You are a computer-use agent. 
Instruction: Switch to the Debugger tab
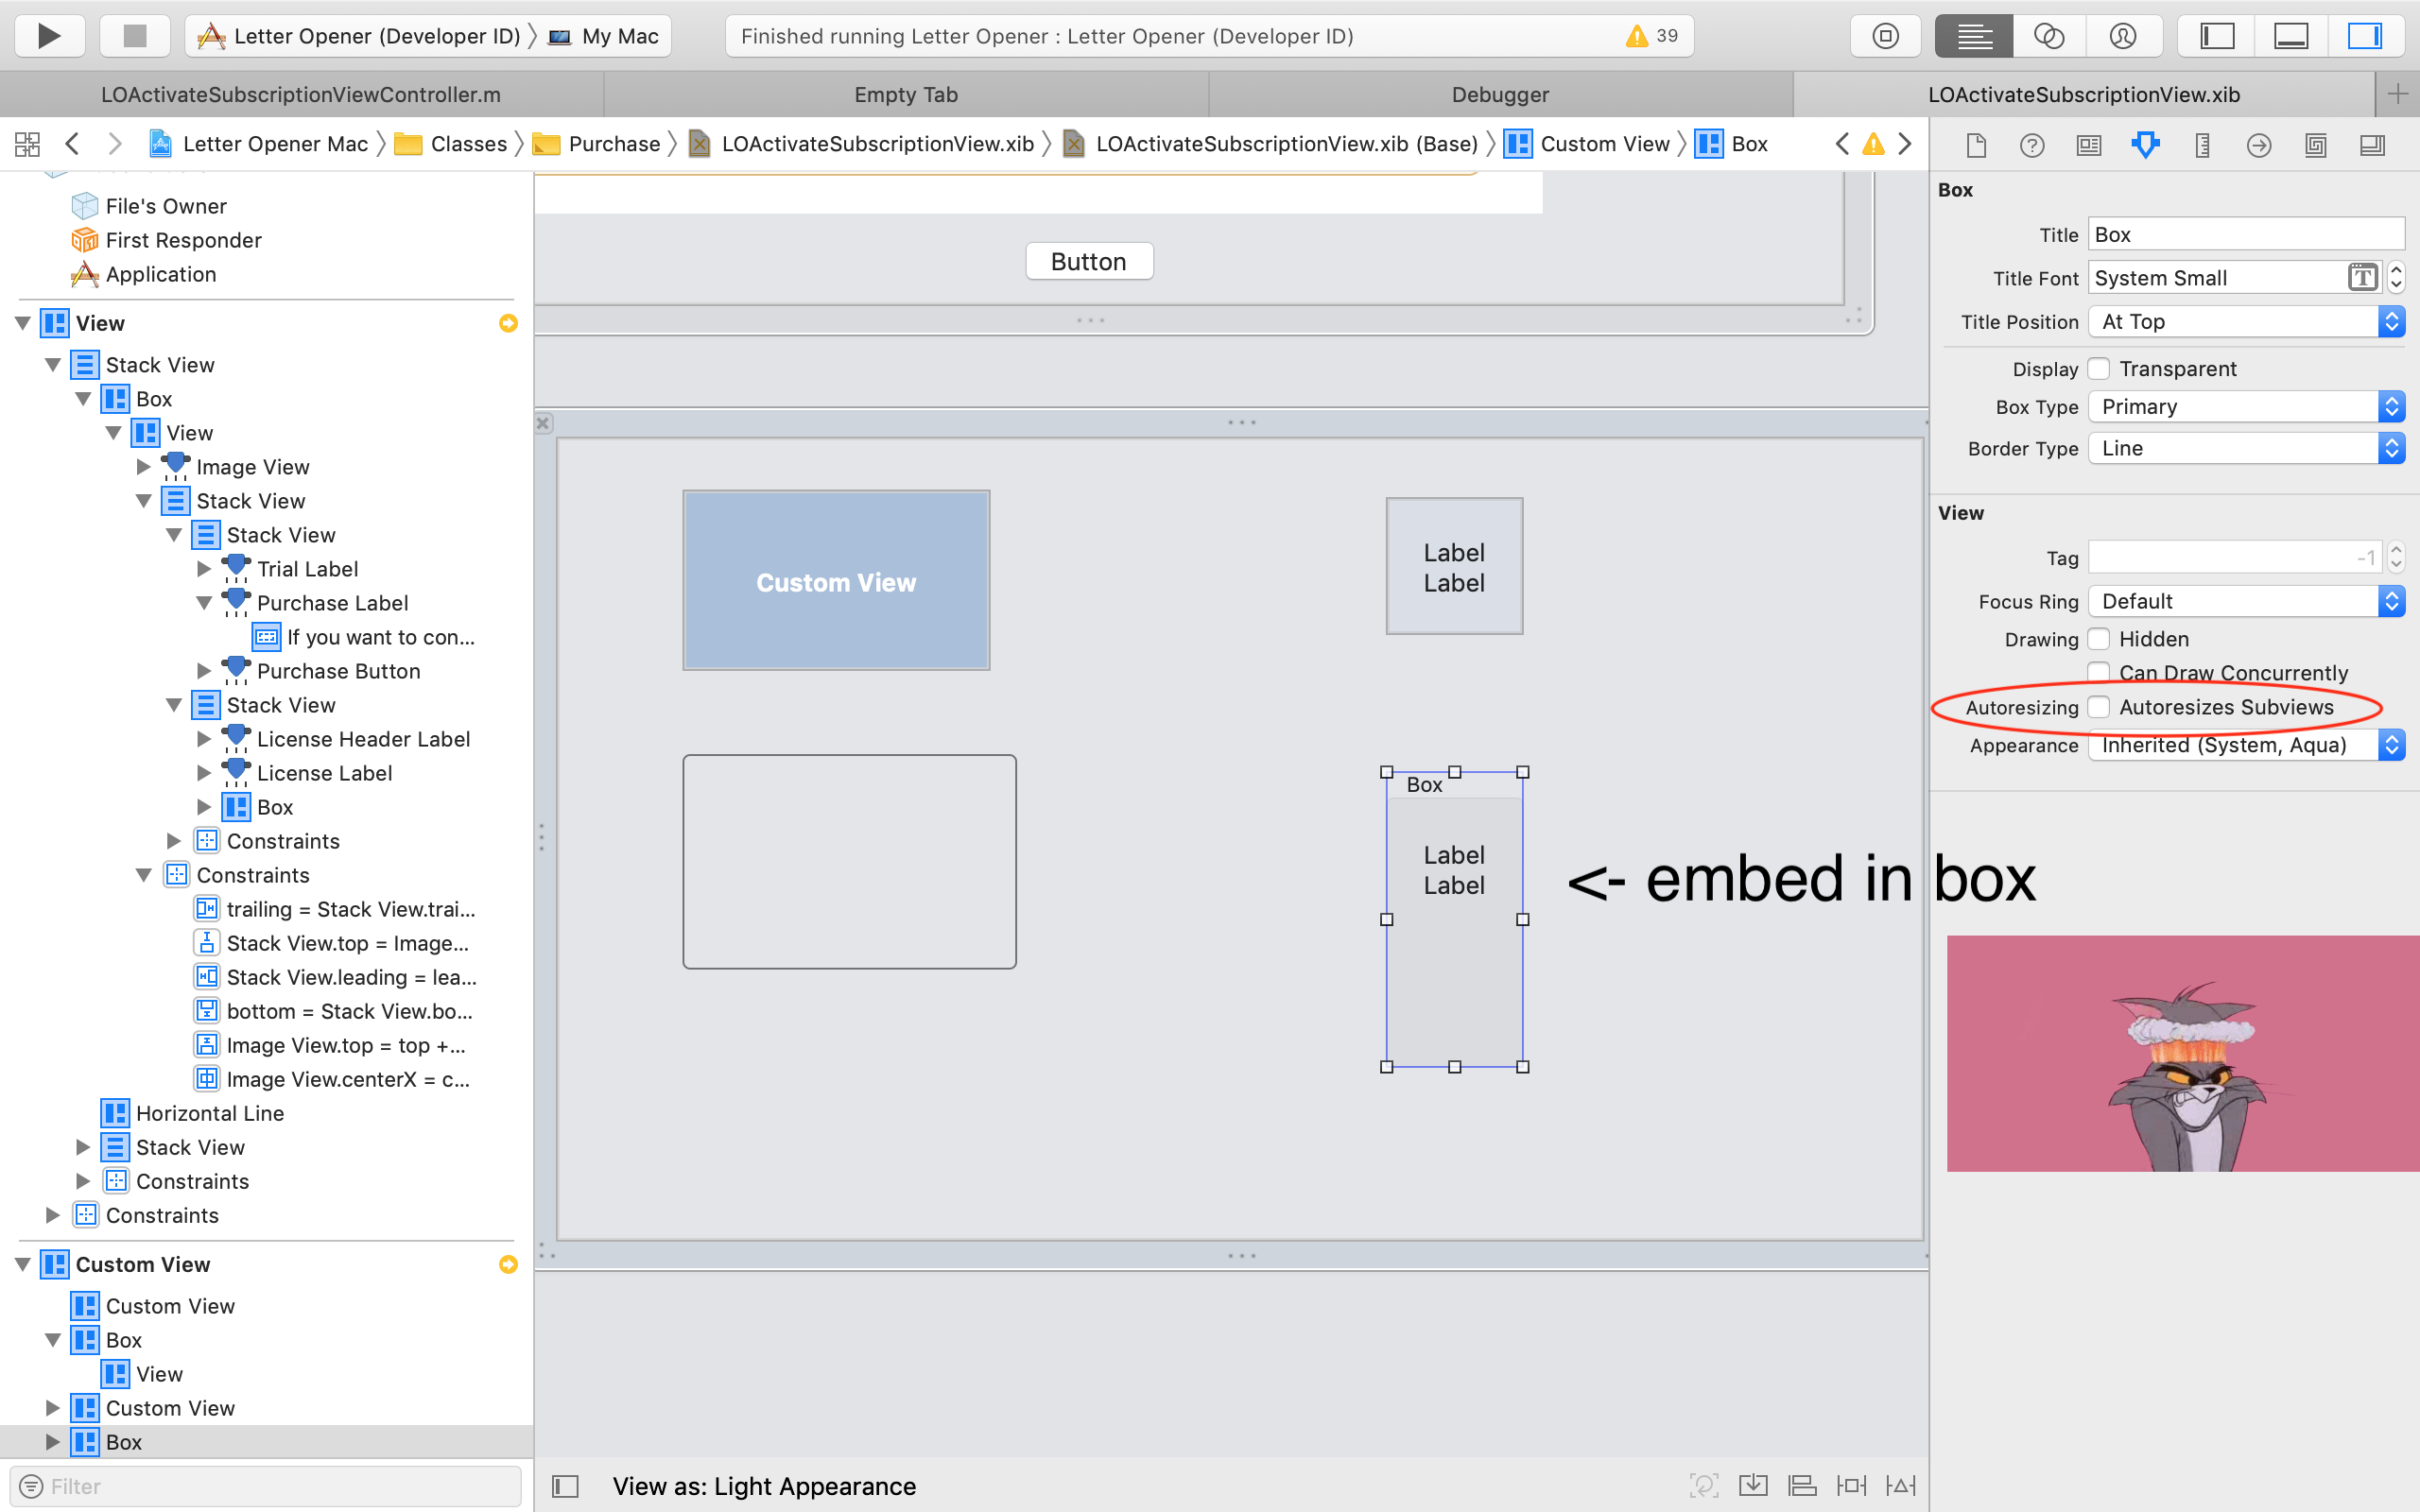tap(1499, 94)
